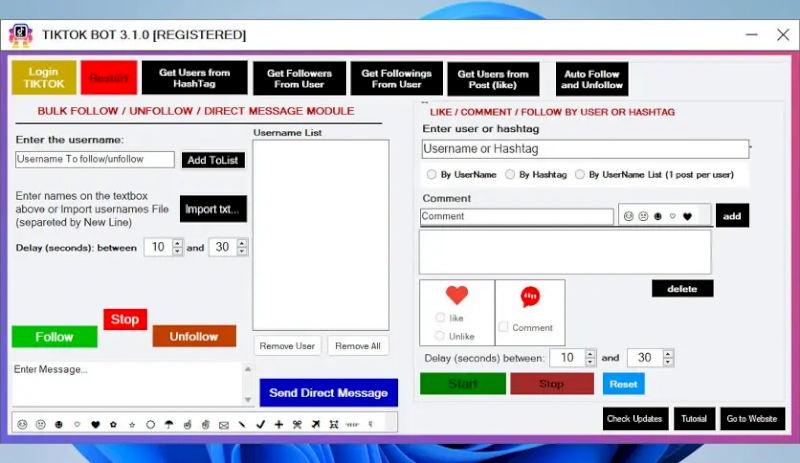Select the By UserName radio option
Screen dimensions: 800x463
[432, 175]
